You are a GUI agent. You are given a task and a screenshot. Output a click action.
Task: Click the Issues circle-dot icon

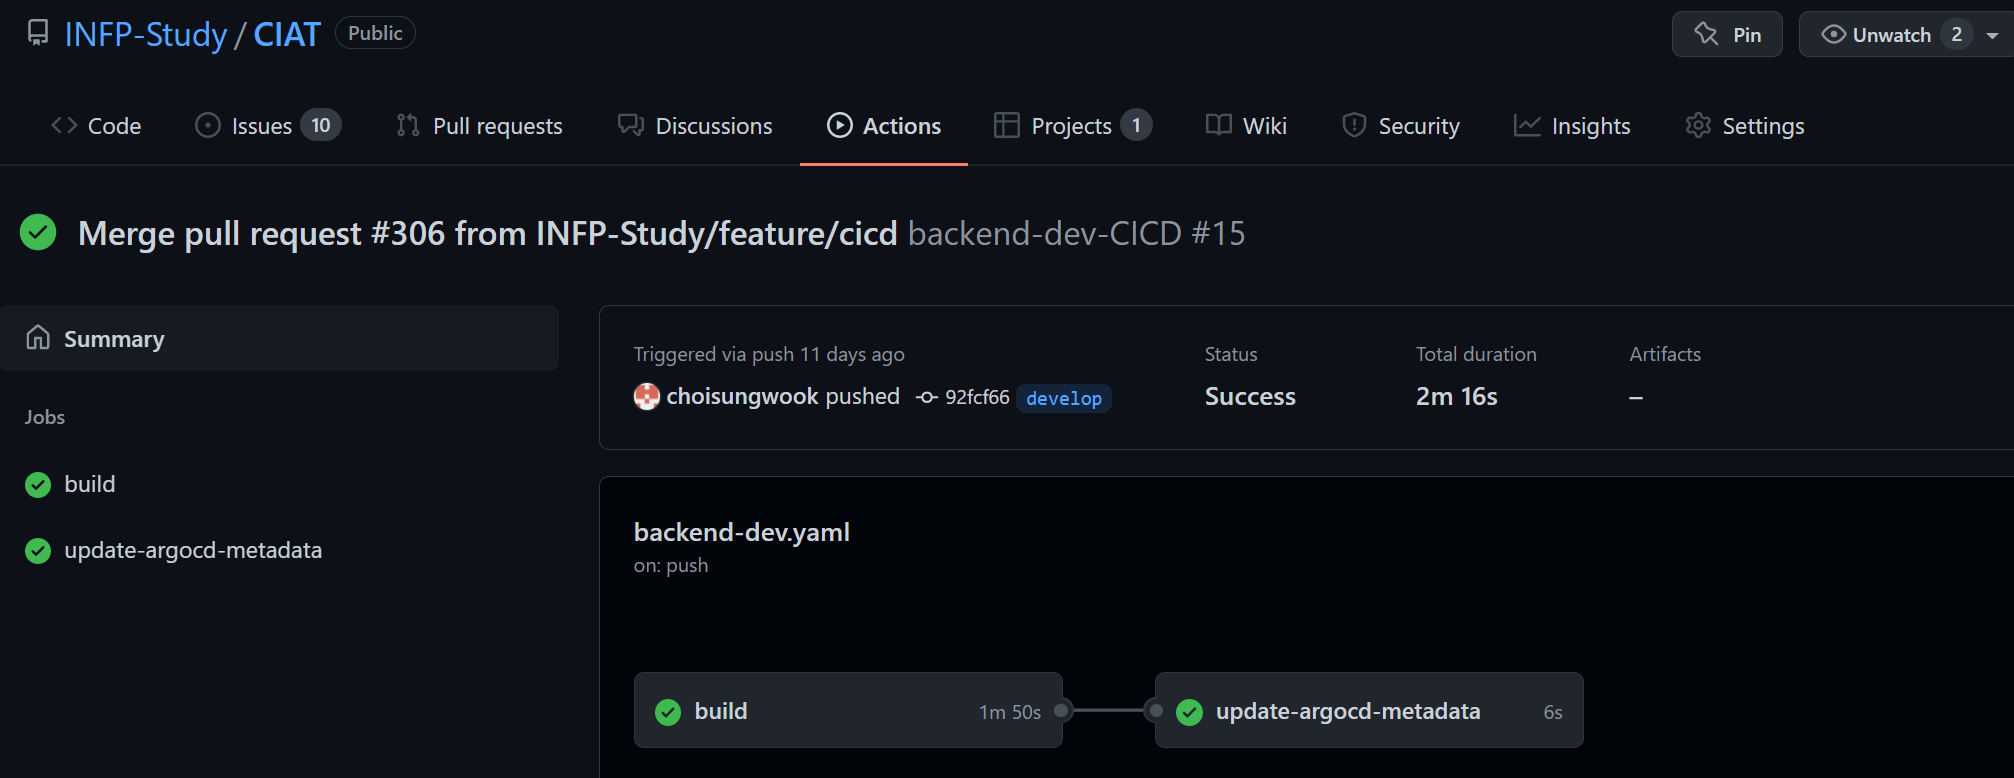(x=207, y=125)
